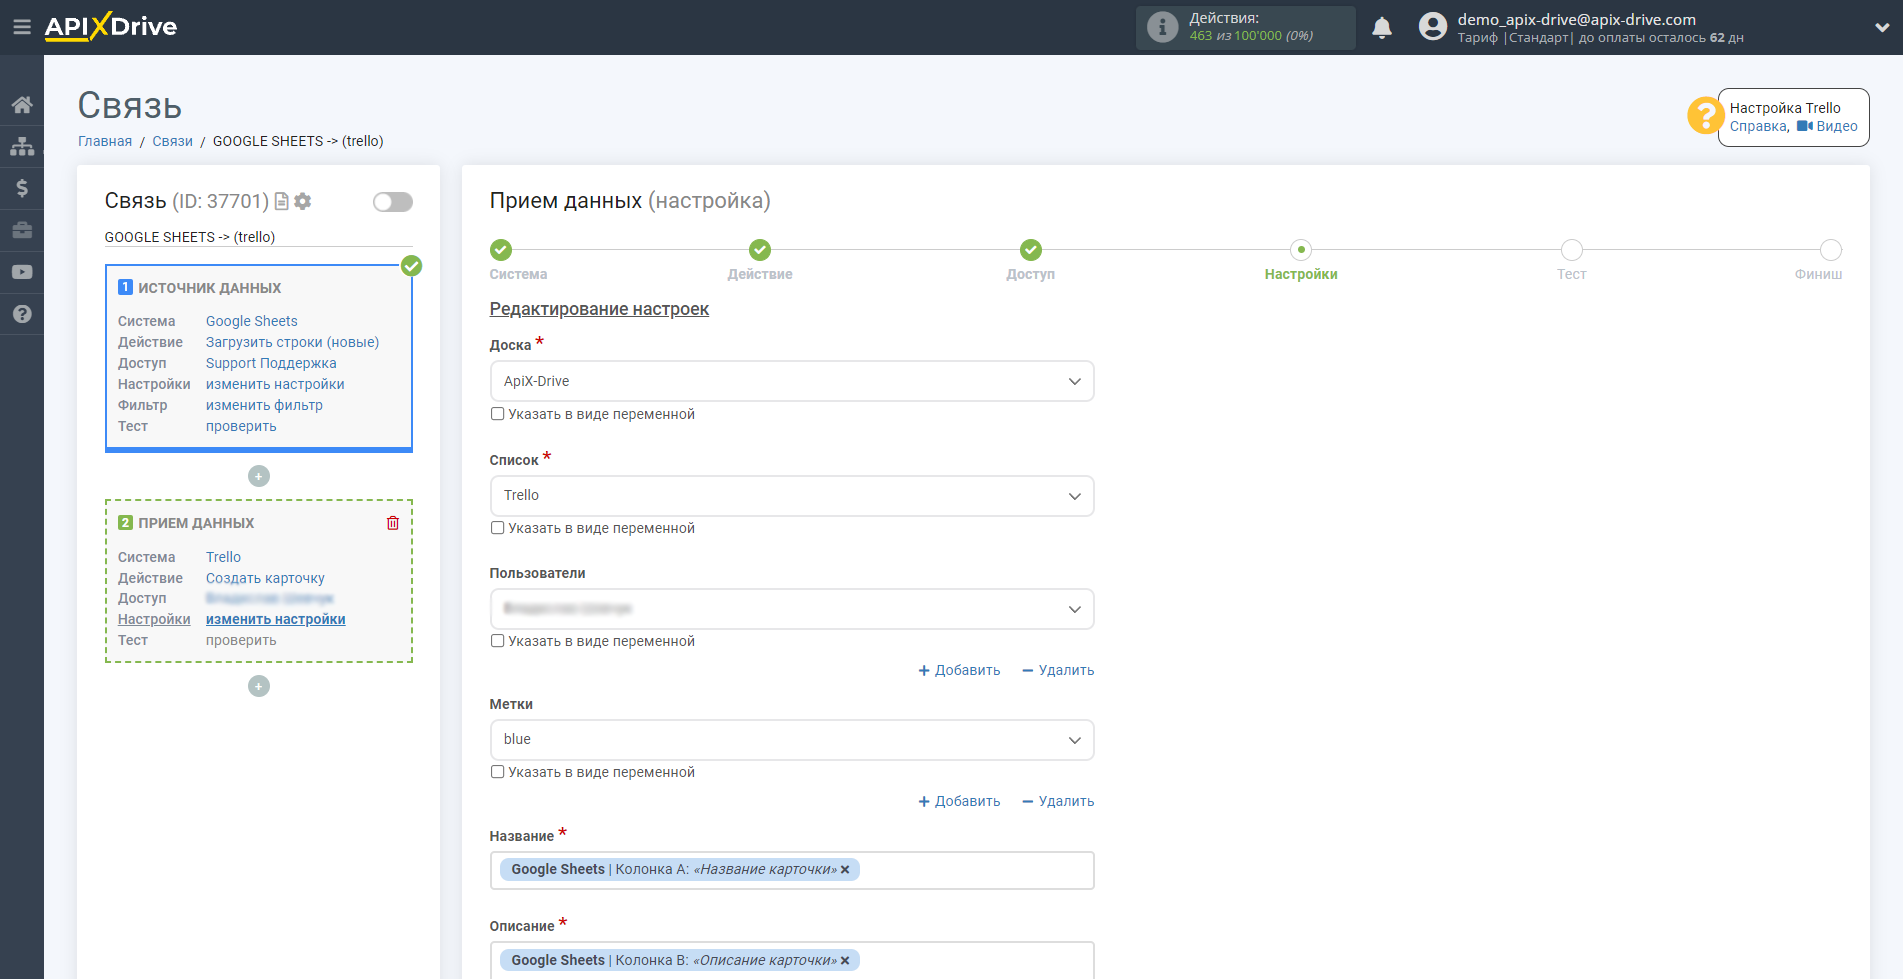Click source изменить настройки link
The image size is (1903, 979).
pos(275,384)
